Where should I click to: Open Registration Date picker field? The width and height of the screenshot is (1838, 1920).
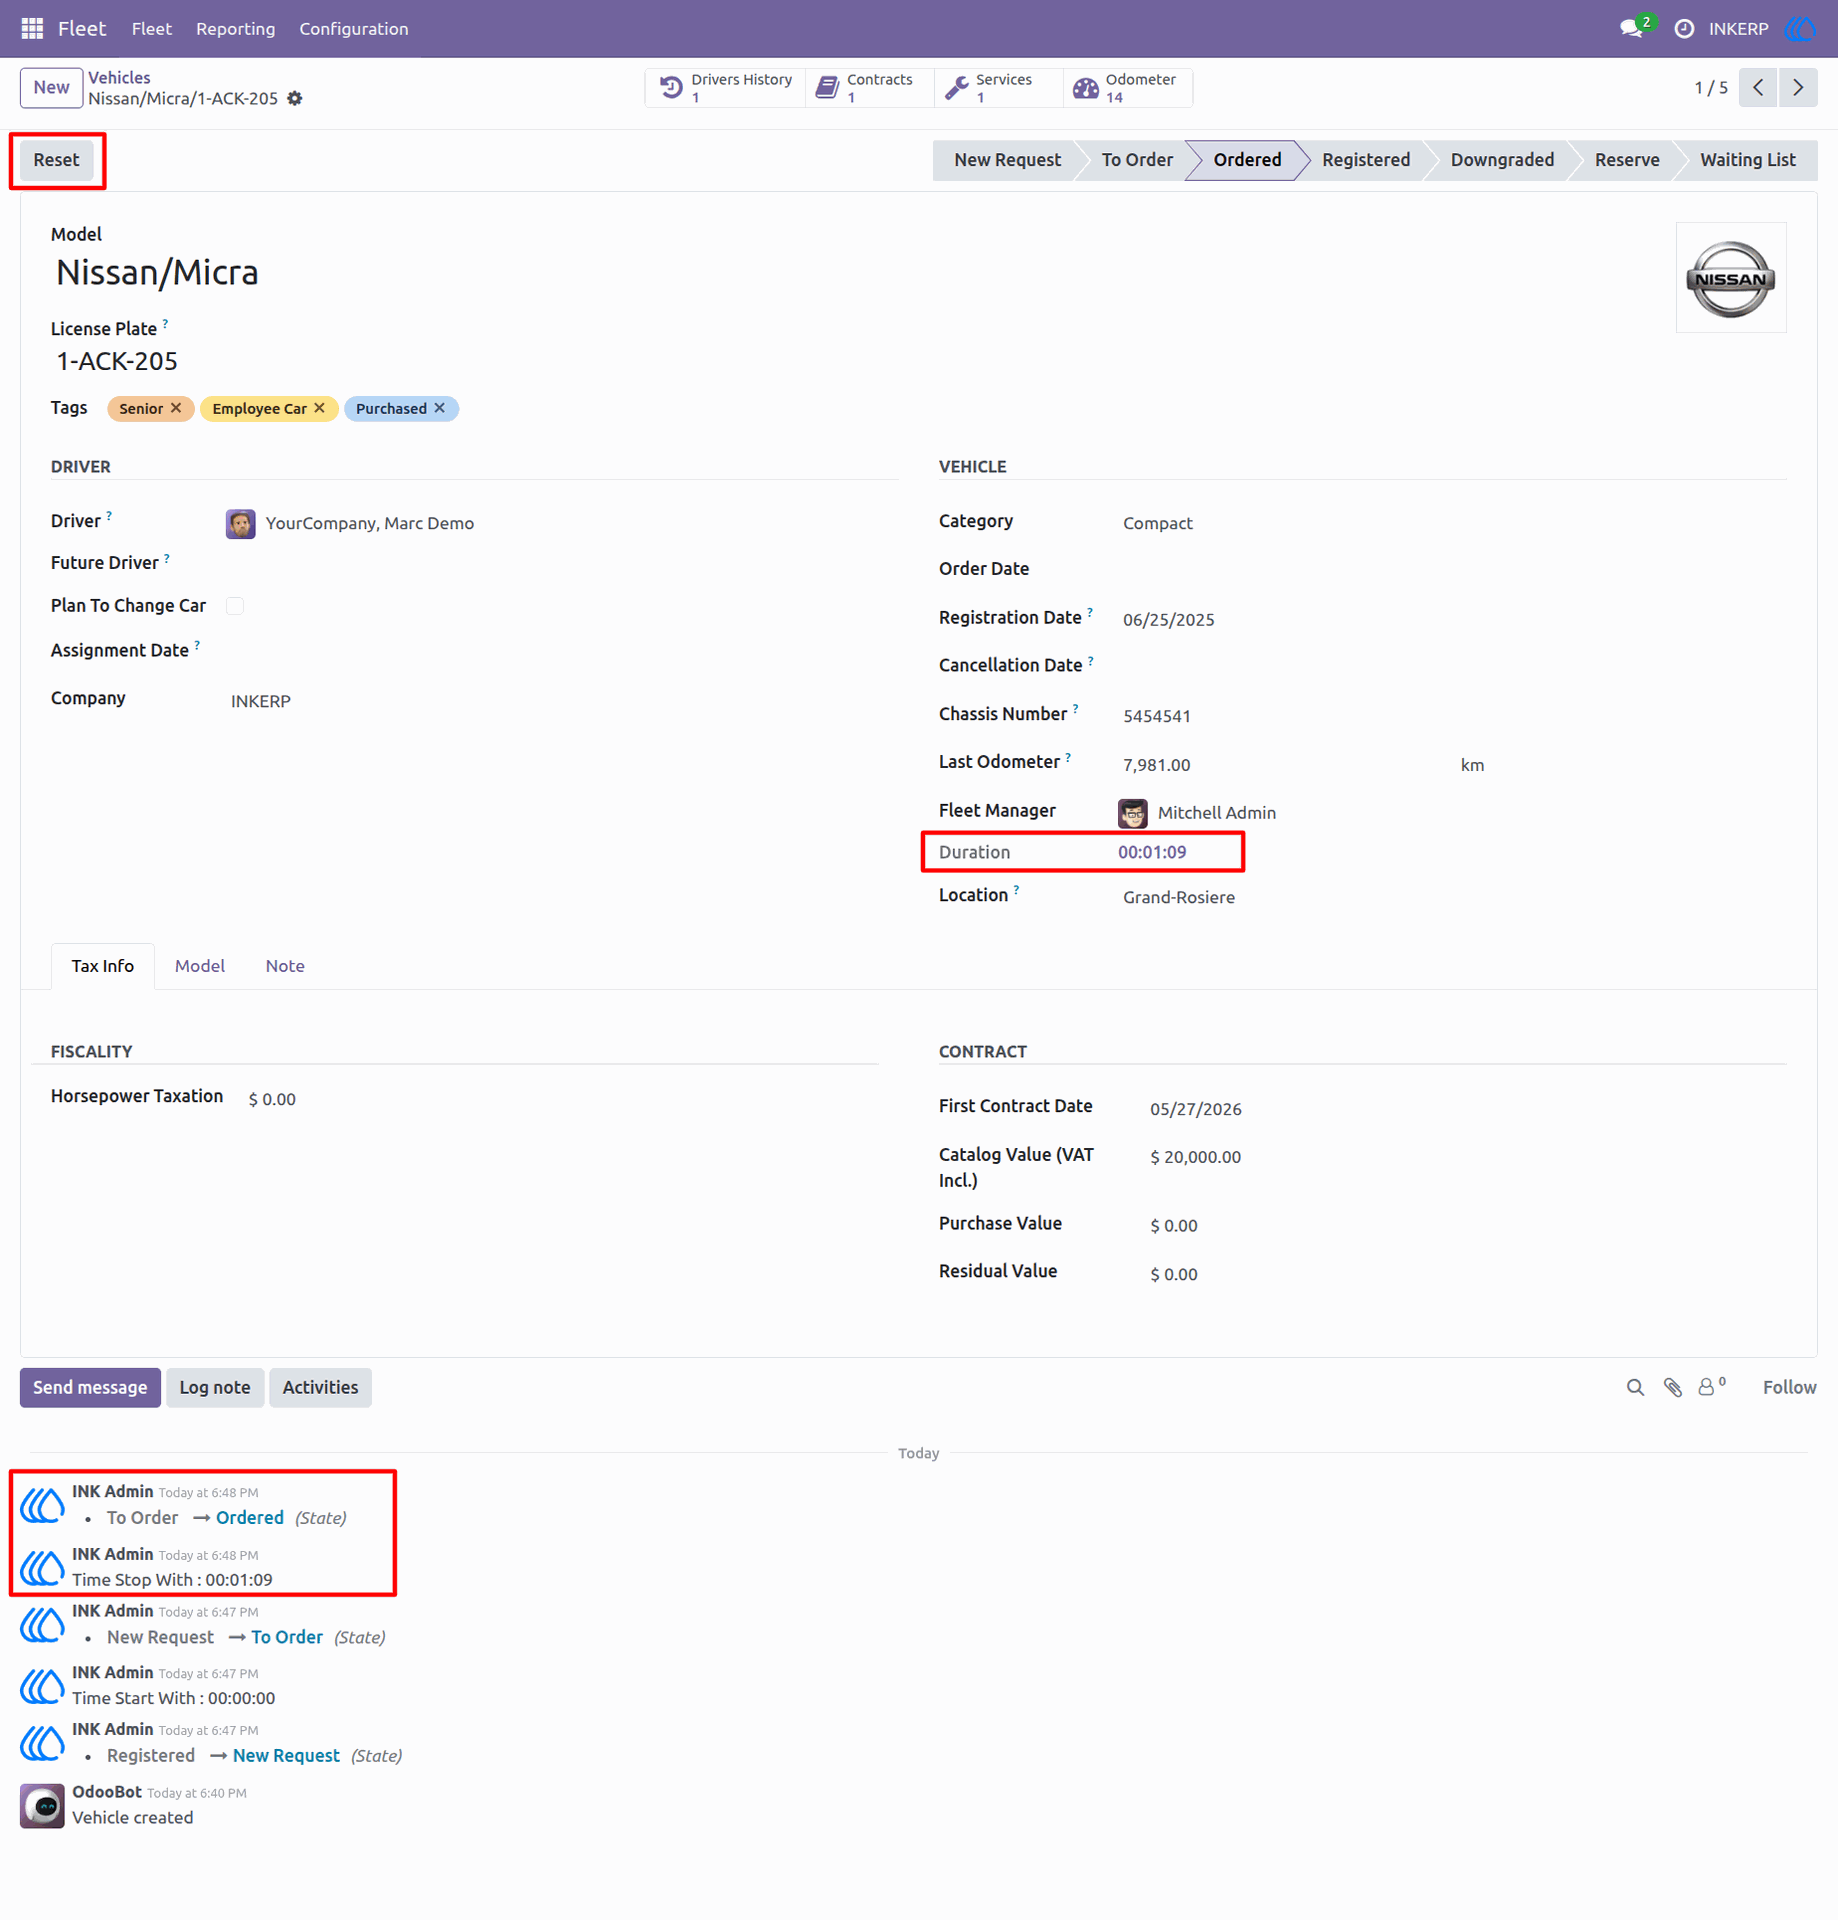[1453, 619]
